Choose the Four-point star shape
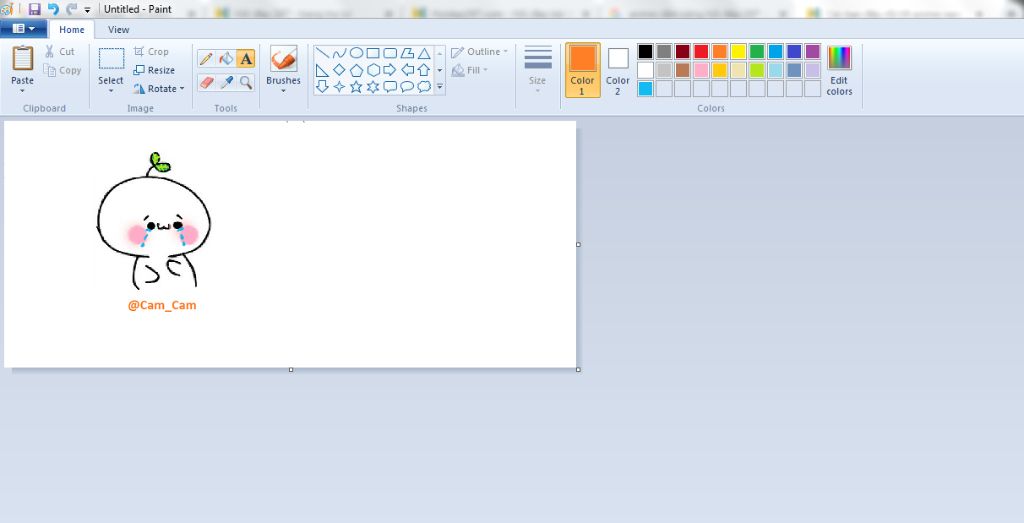 click(x=339, y=86)
